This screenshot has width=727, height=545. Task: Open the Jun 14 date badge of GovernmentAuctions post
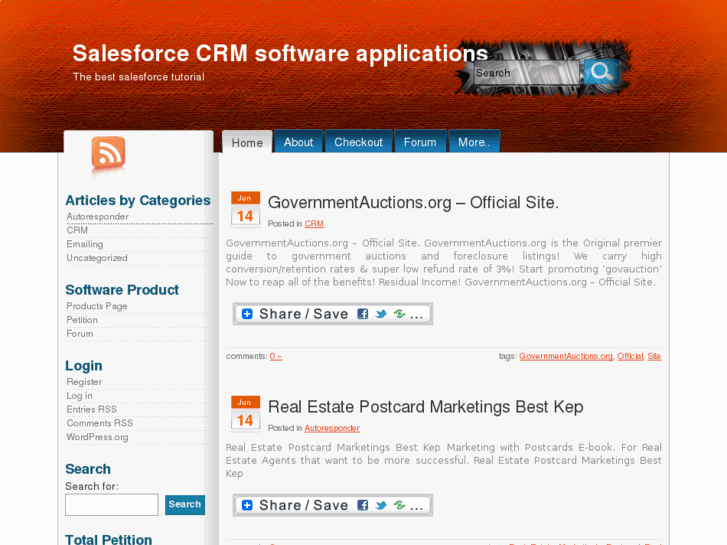tap(245, 209)
